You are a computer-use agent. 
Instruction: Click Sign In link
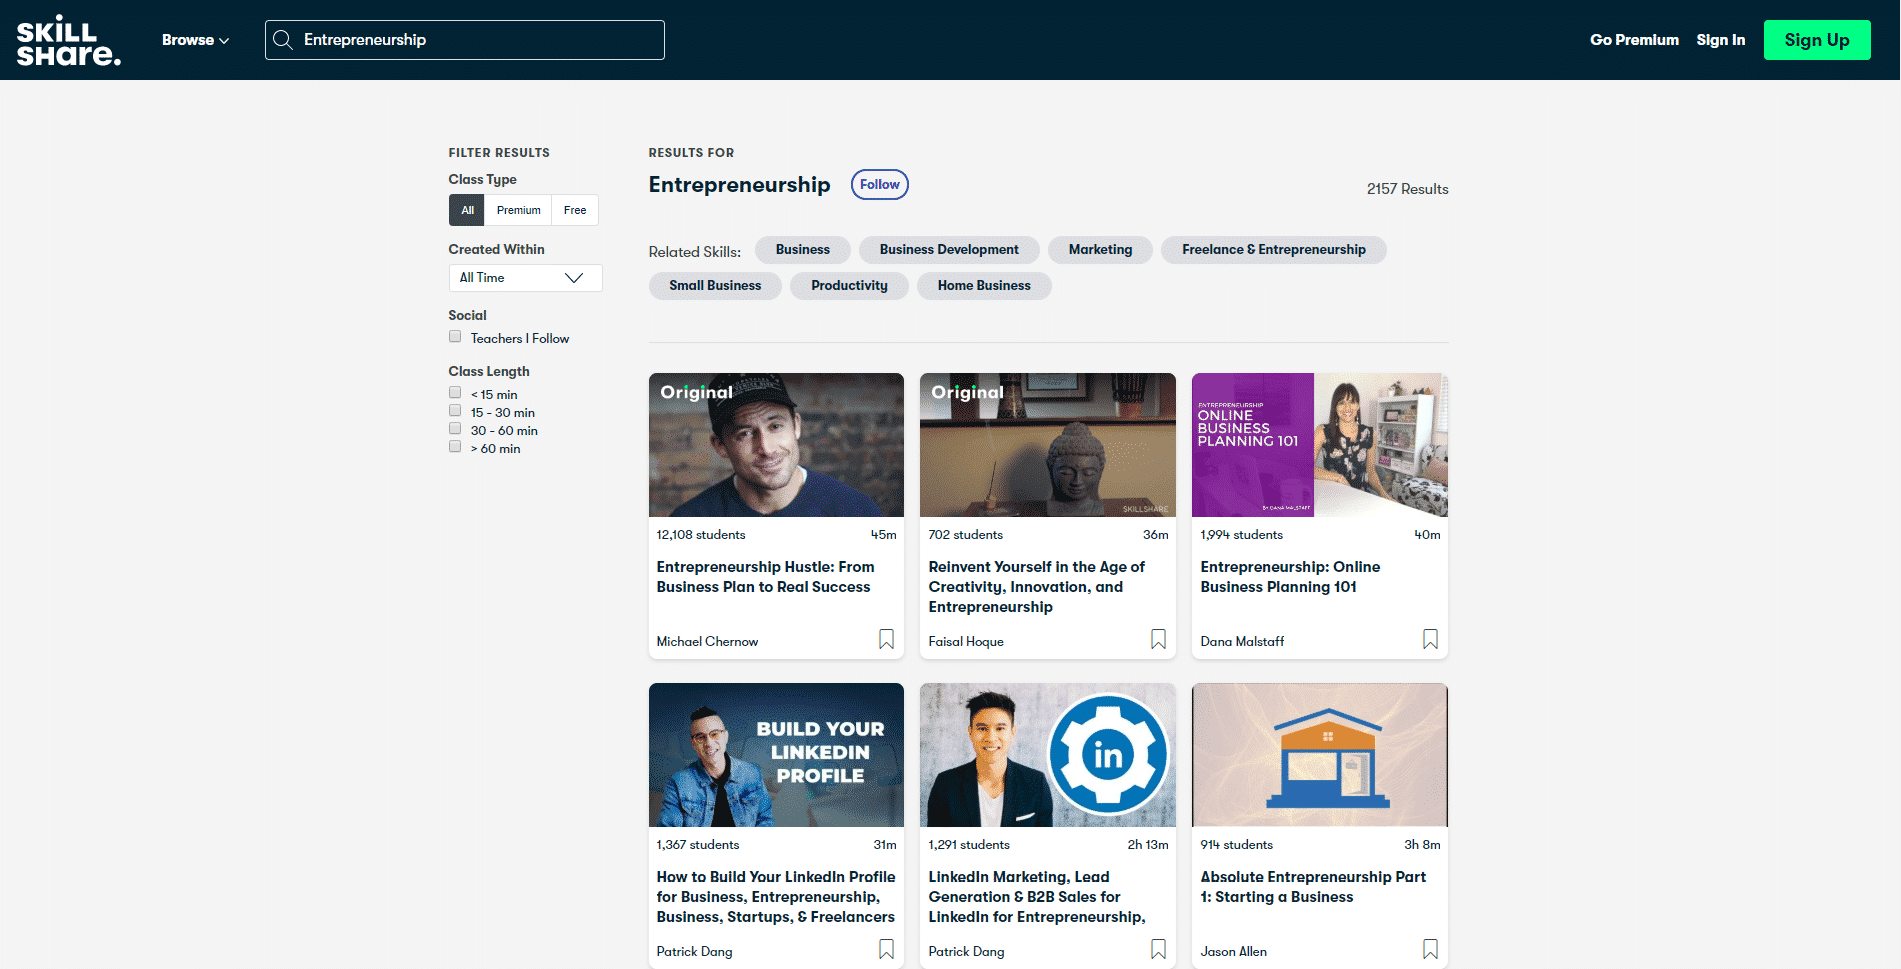click(x=1720, y=40)
